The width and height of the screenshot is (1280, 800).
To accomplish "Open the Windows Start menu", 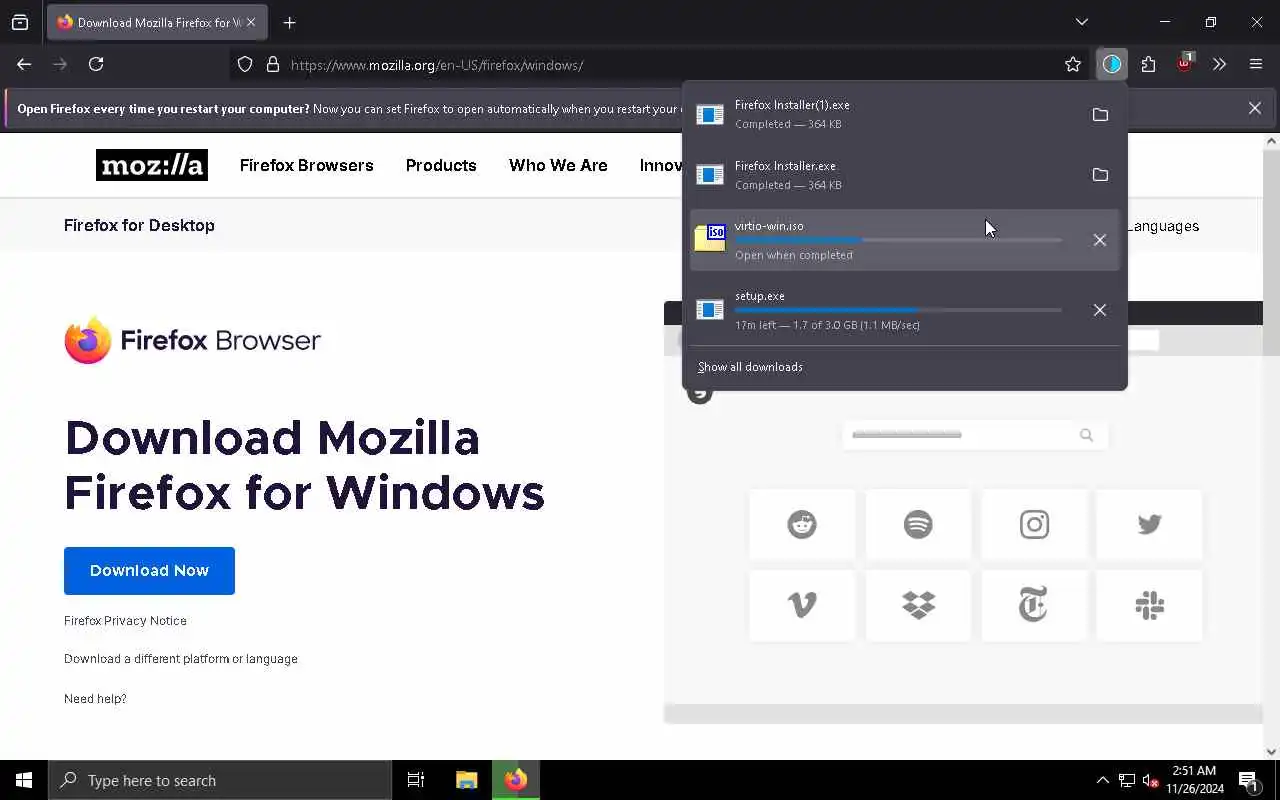I will pyautogui.click(x=24, y=780).
